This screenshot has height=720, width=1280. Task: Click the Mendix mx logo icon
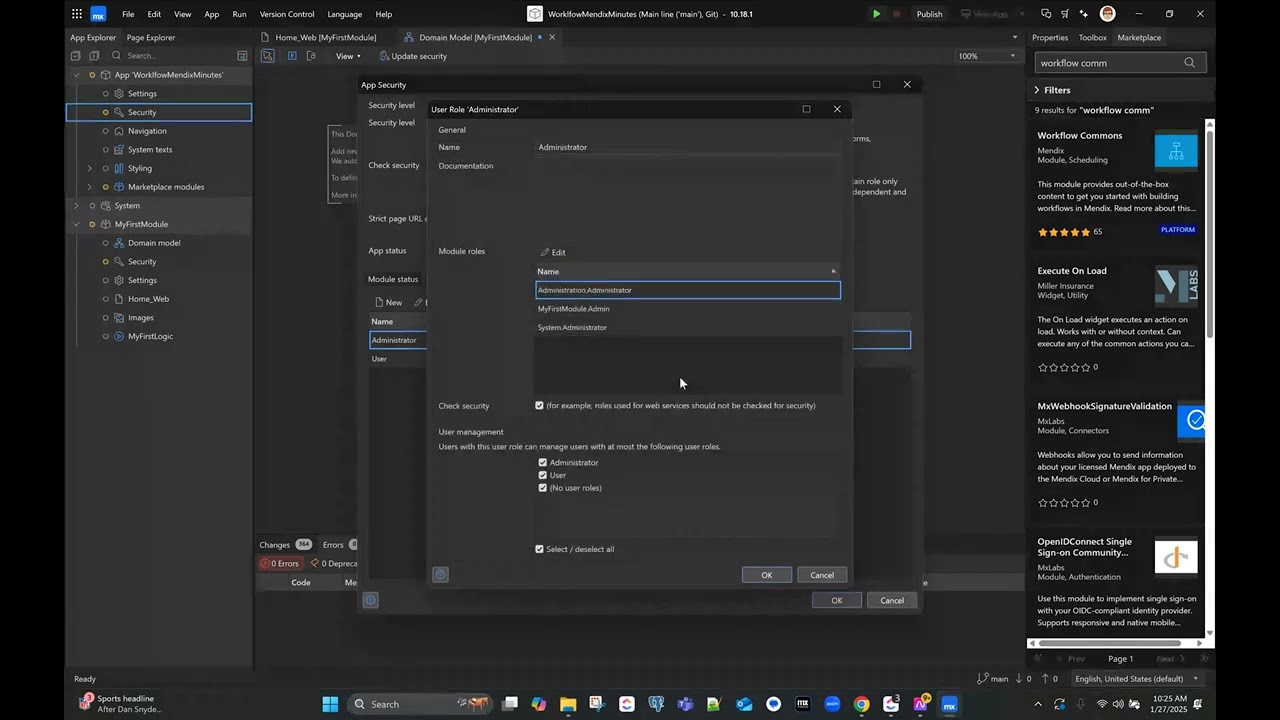pyautogui.click(x=98, y=14)
